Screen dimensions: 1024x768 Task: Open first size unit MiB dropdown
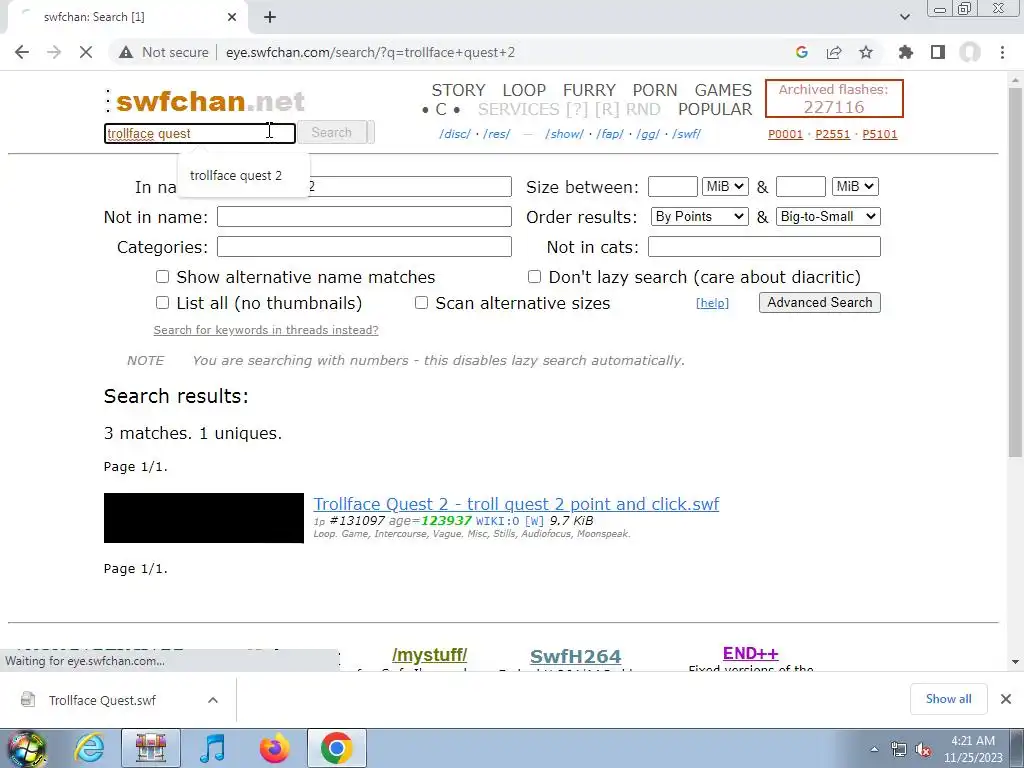[726, 186]
